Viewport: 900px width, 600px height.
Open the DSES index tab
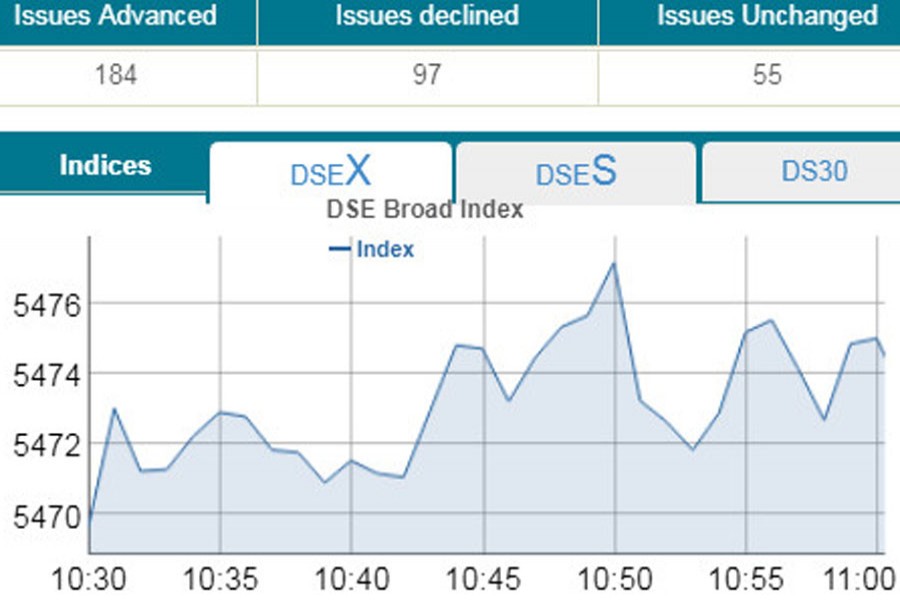click(575, 173)
